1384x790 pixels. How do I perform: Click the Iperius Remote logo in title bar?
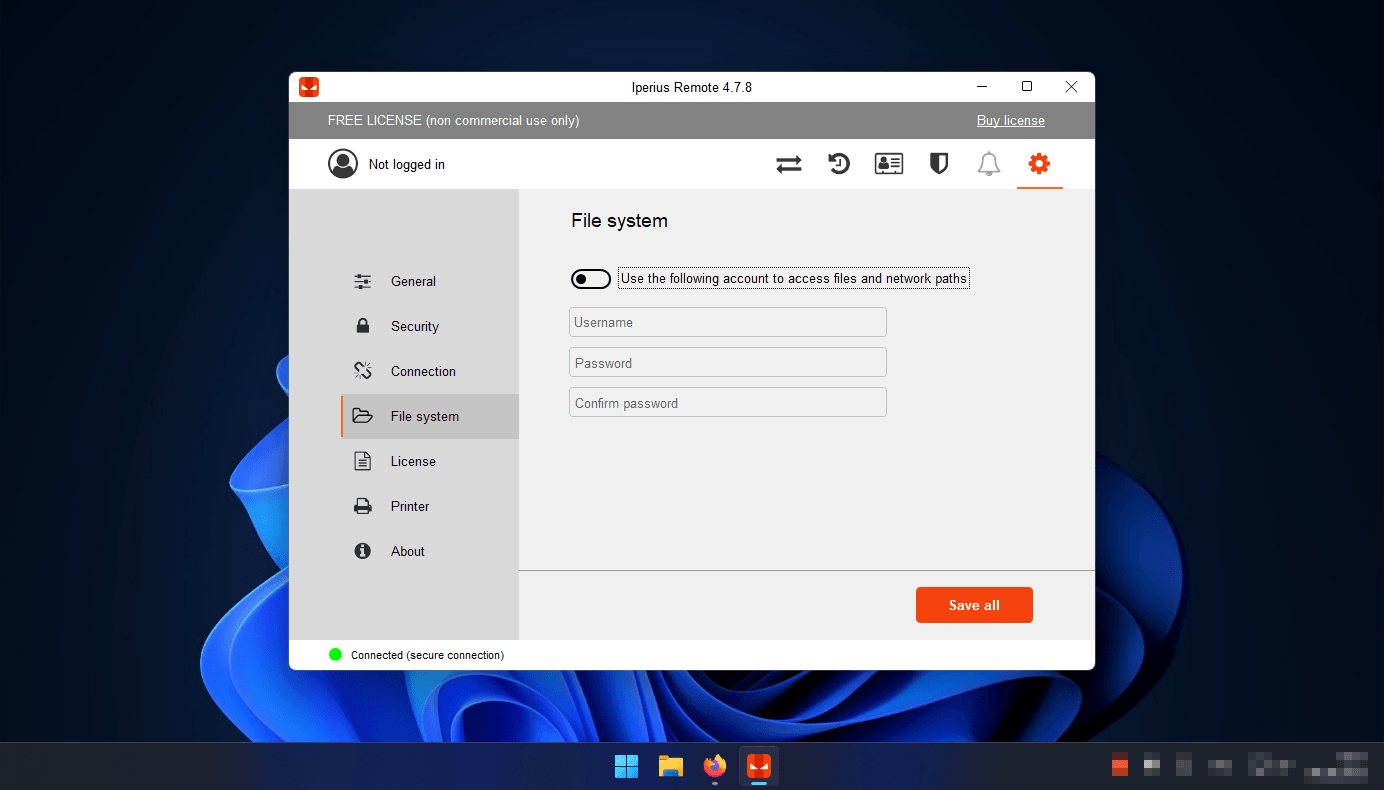(x=309, y=87)
